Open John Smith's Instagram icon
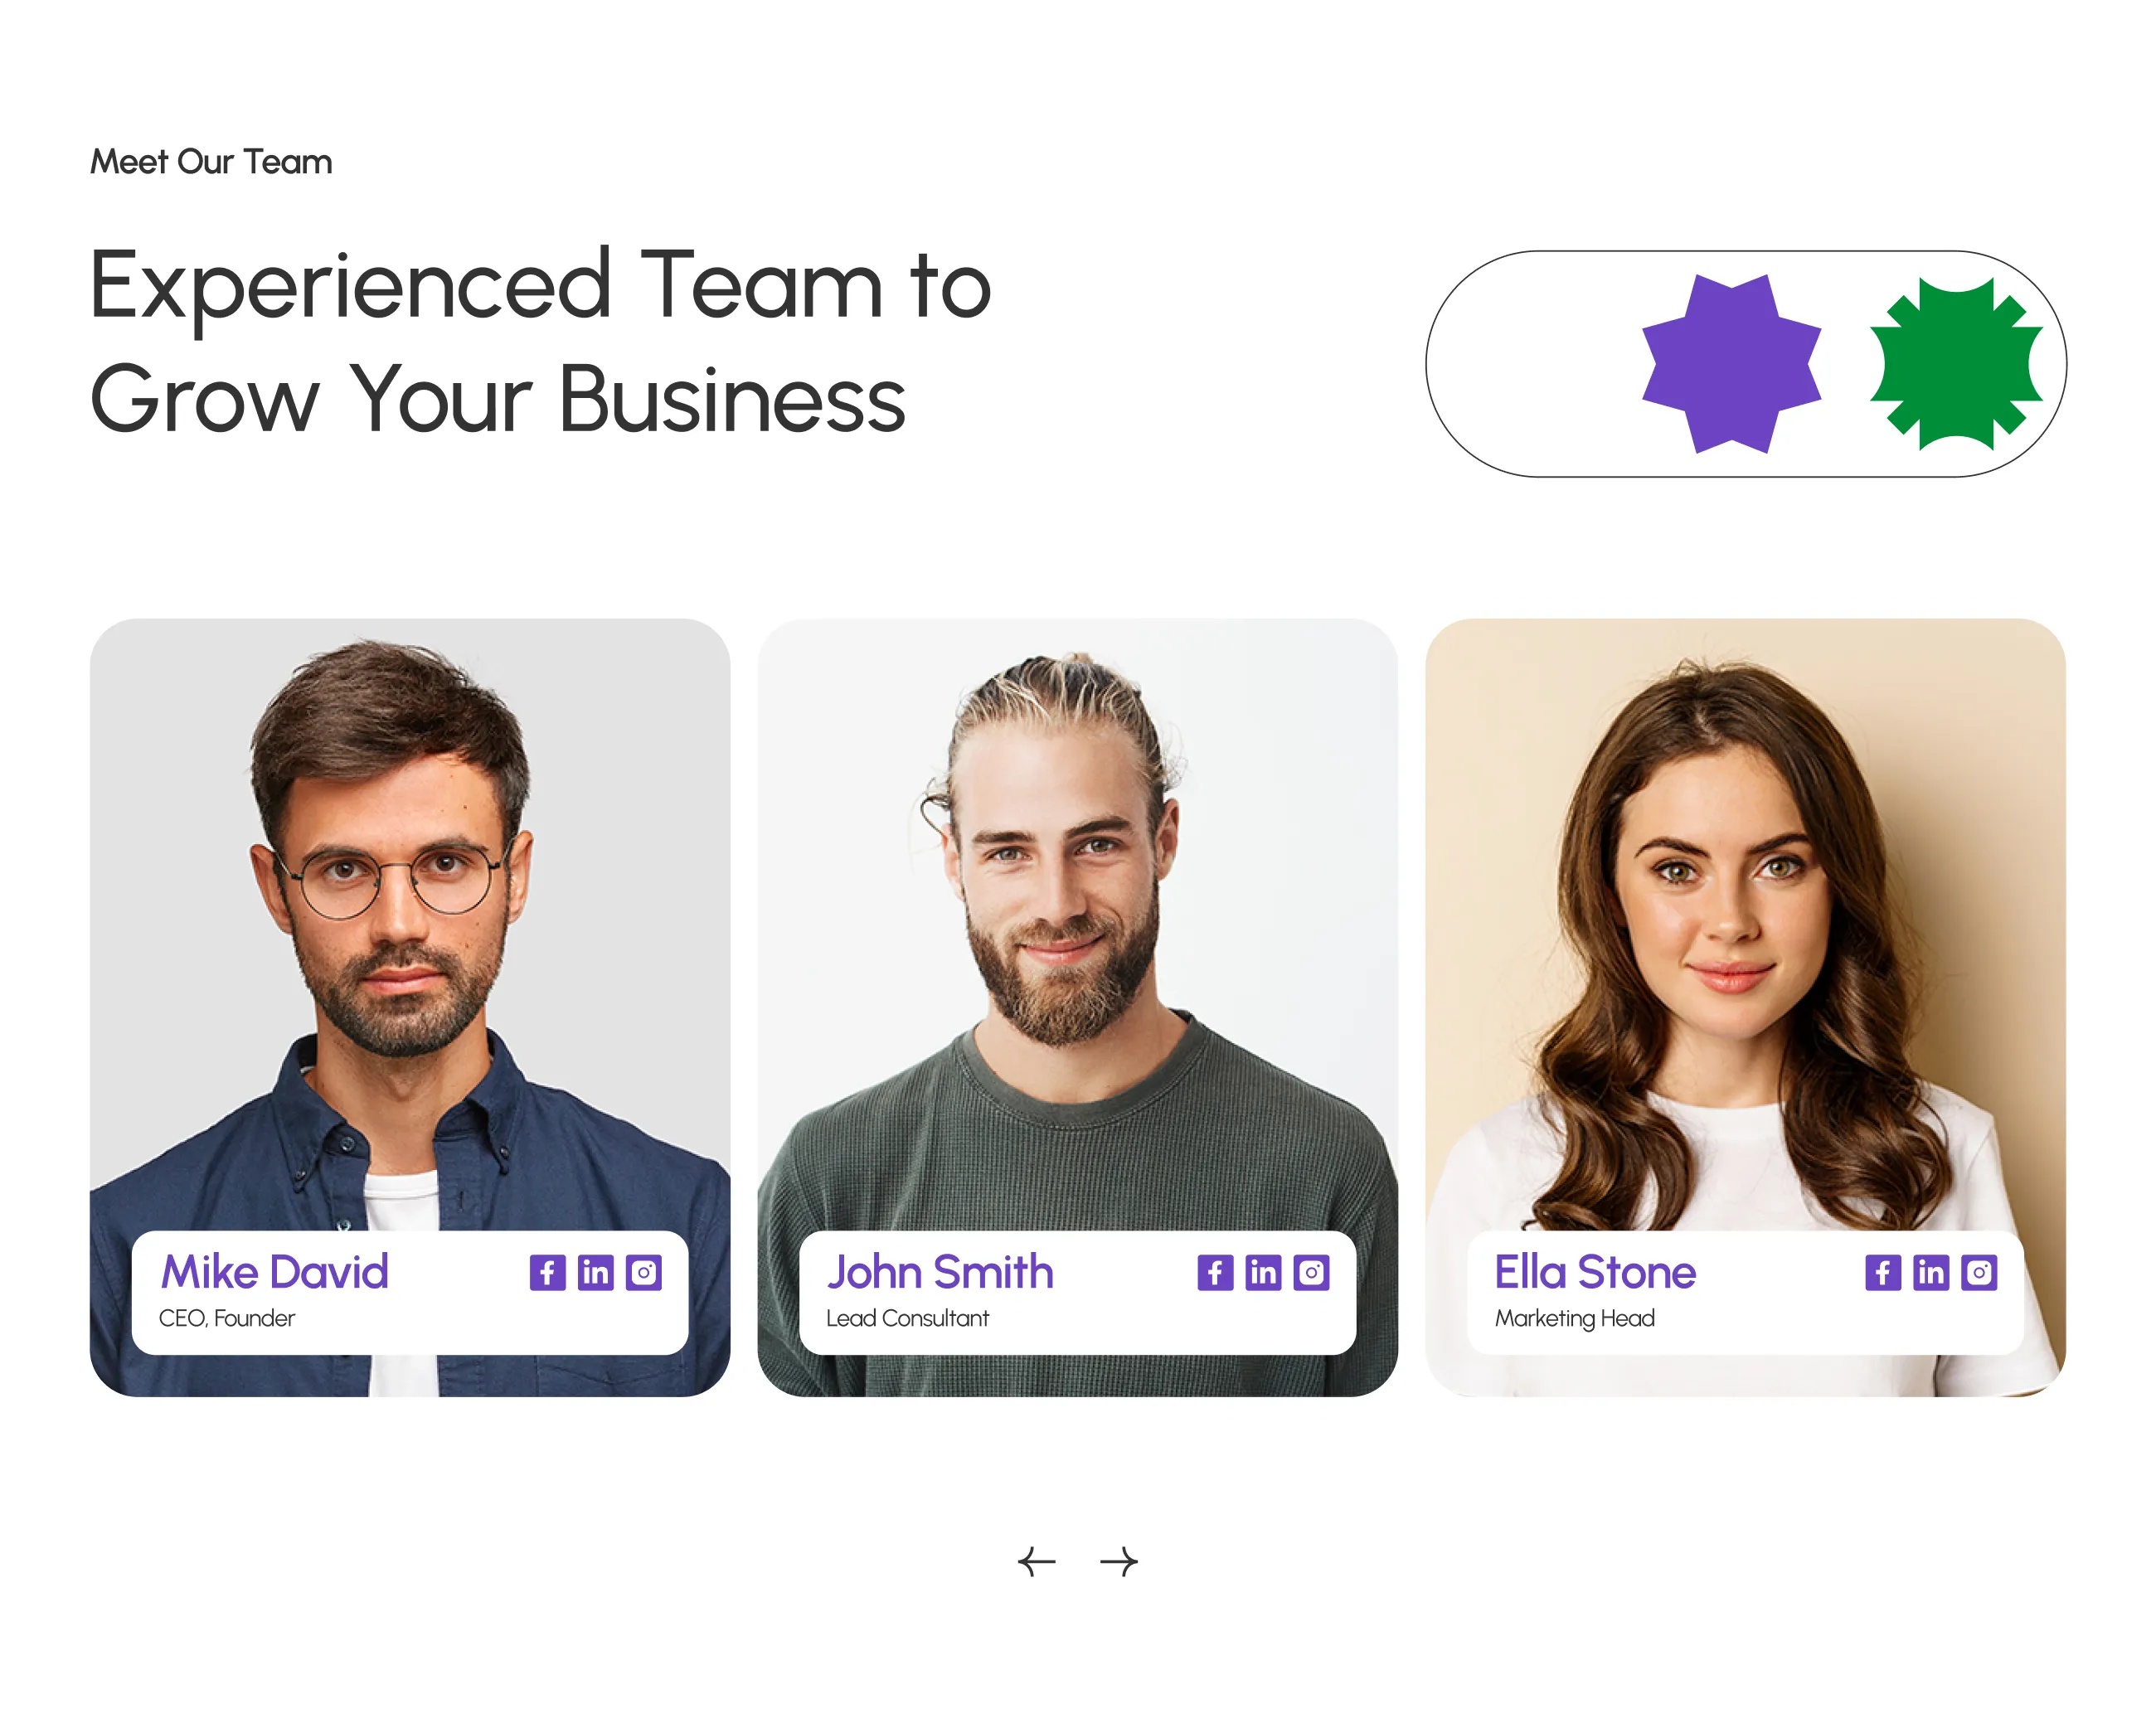The height and width of the screenshot is (1728, 2156). click(1311, 1273)
